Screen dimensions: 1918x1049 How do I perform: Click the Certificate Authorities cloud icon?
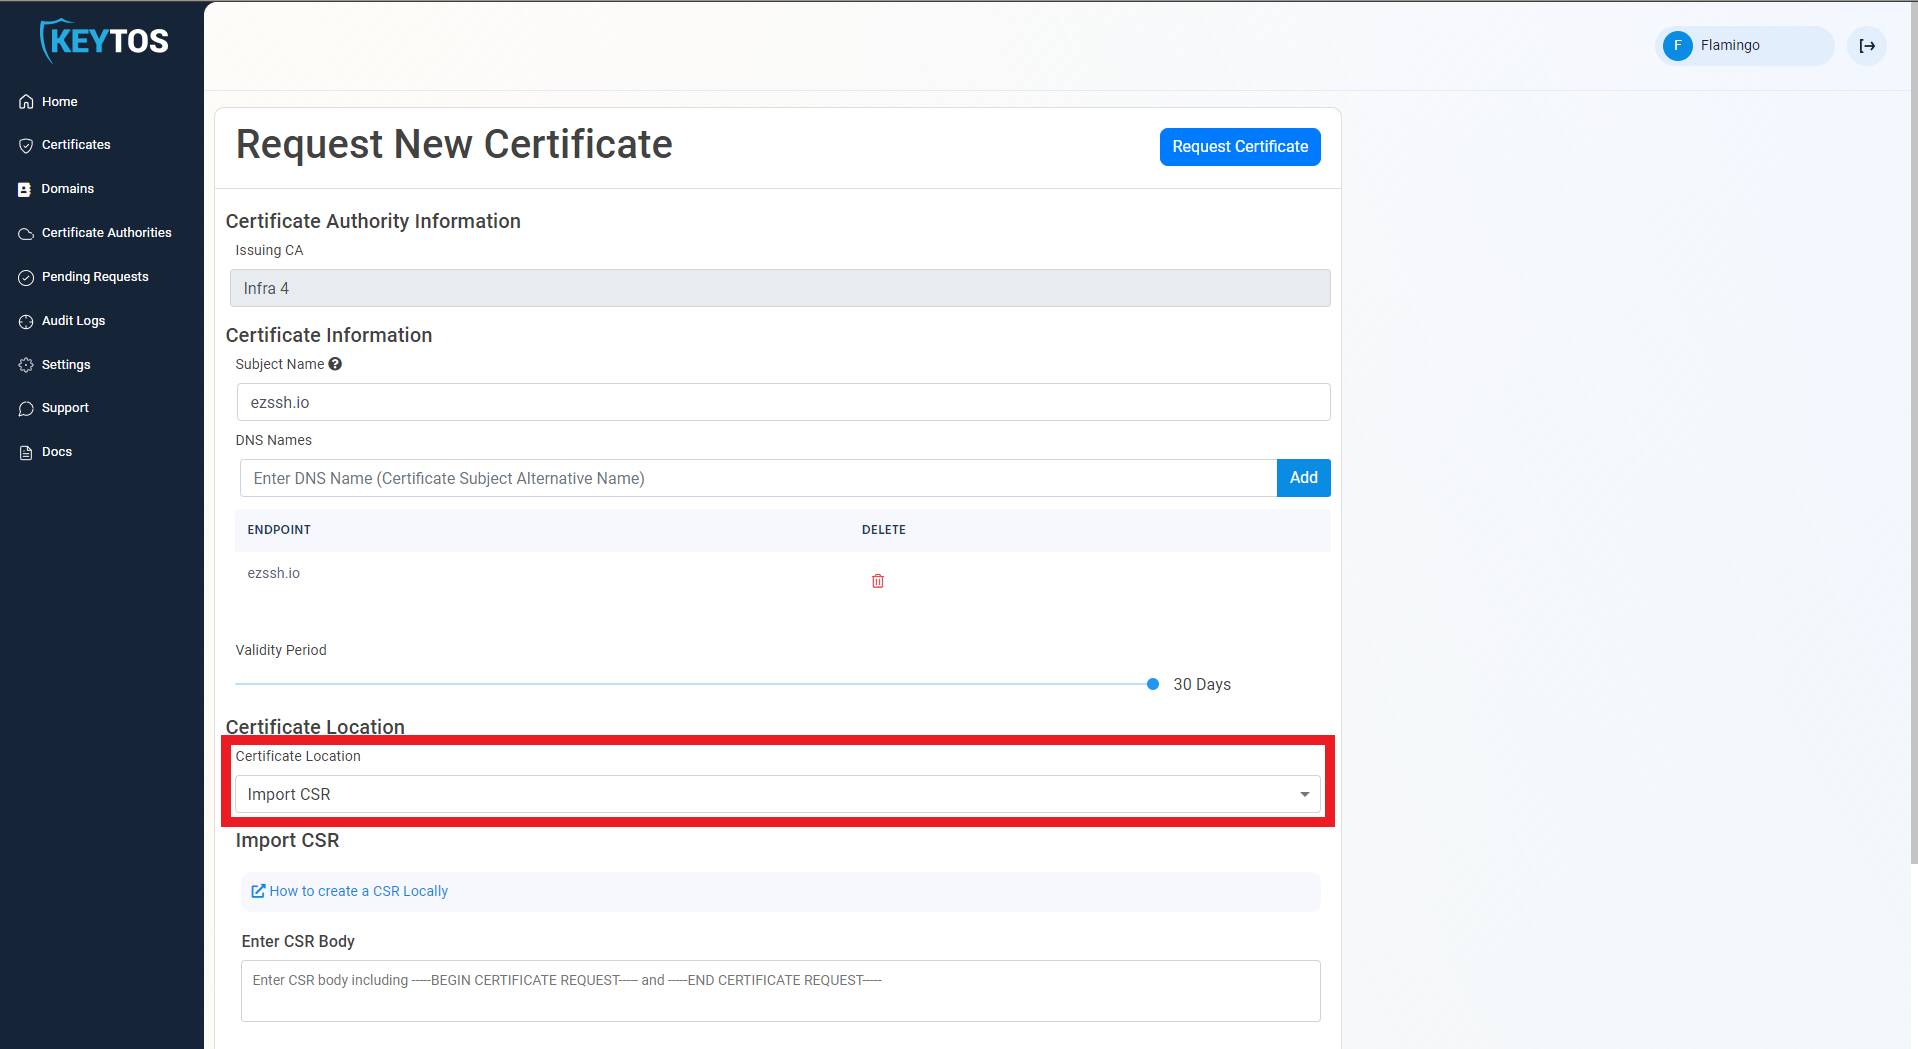pyautogui.click(x=26, y=233)
